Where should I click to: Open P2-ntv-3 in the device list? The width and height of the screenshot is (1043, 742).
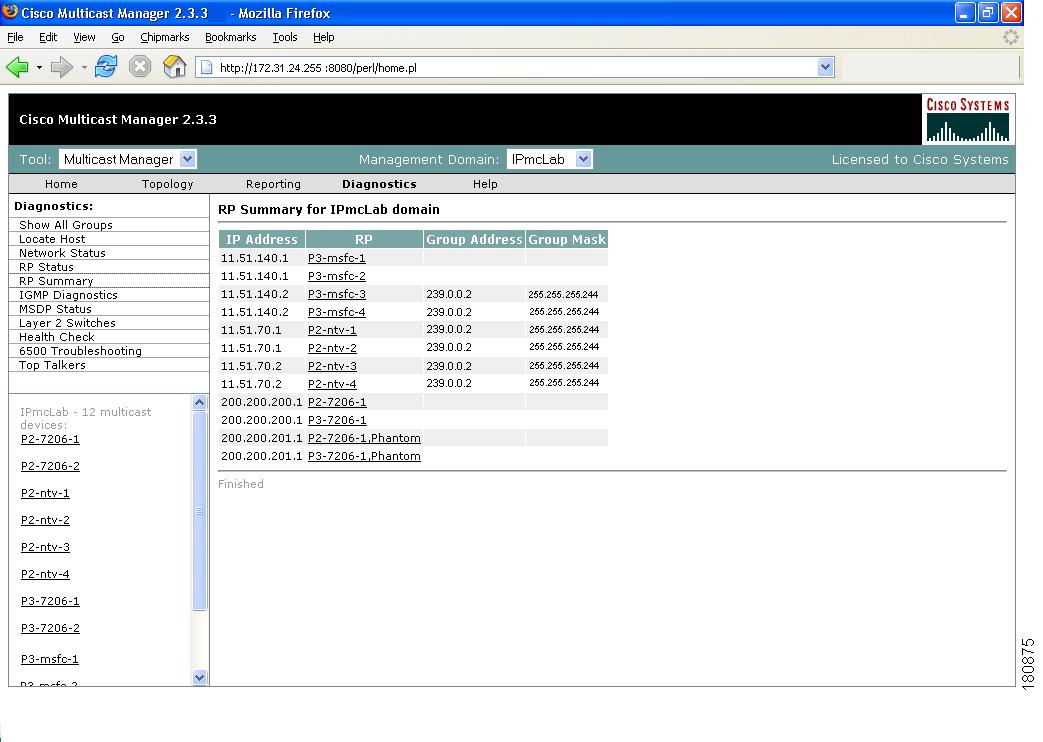tap(45, 546)
